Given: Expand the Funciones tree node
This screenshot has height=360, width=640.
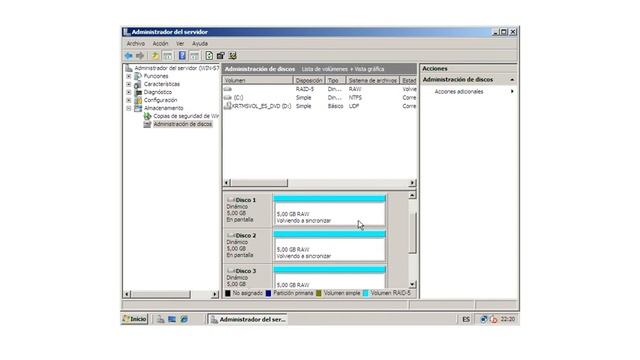Looking at the screenshot, I should coord(129,76).
